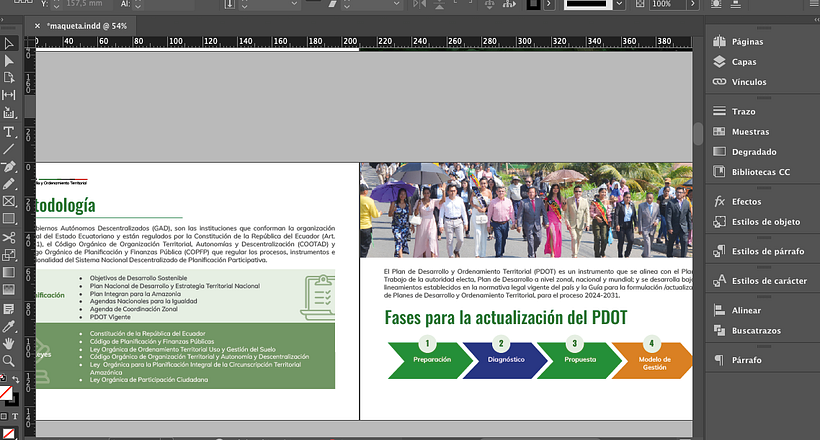
Task: Click the opacity field showing 100%
Action: 668,4
